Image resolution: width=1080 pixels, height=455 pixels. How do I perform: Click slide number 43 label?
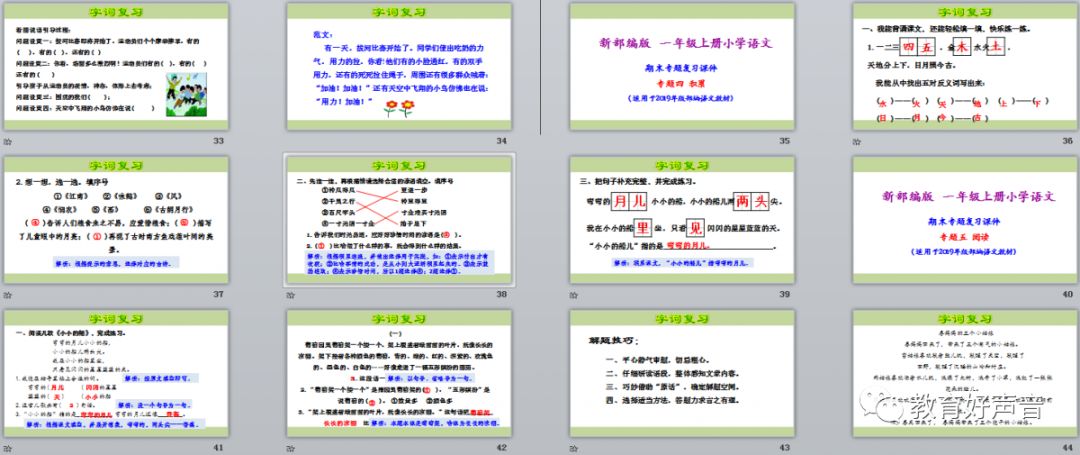(x=785, y=448)
